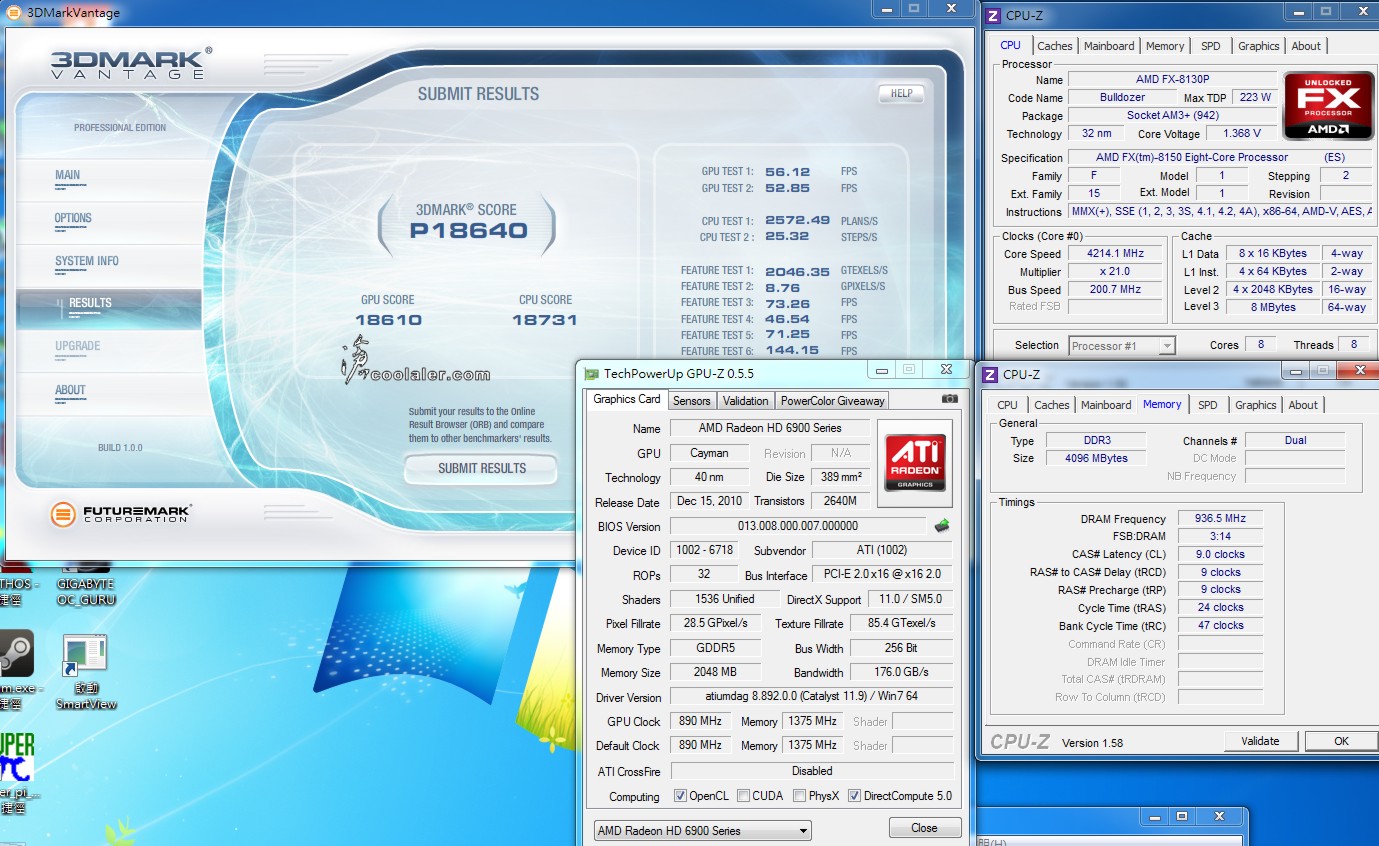Switch to the Sensors tab in GPU-Z

click(691, 400)
